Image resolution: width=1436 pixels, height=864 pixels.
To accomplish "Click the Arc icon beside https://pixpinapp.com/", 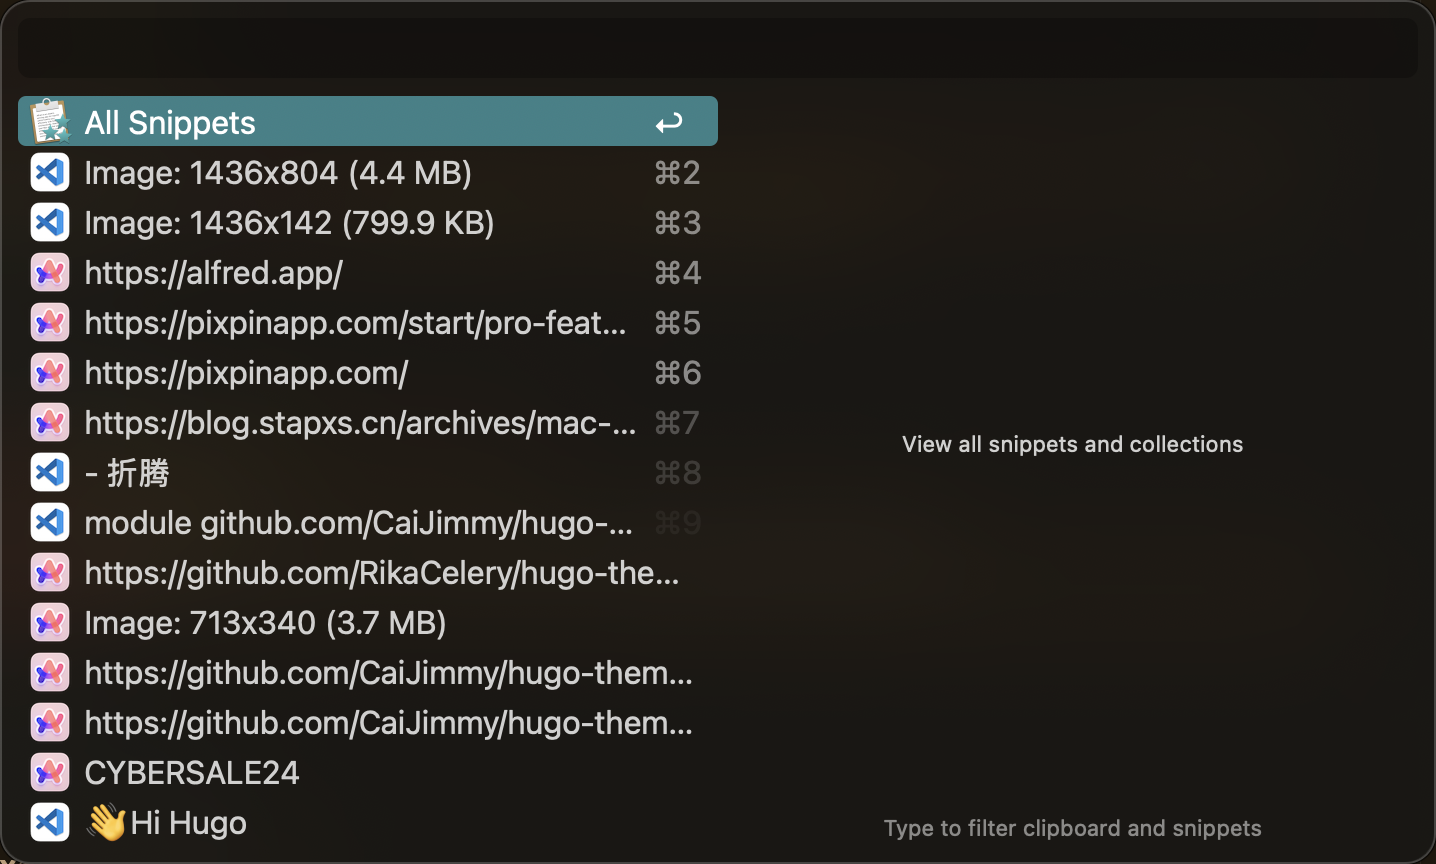I will pyautogui.click(x=49, y=373).
